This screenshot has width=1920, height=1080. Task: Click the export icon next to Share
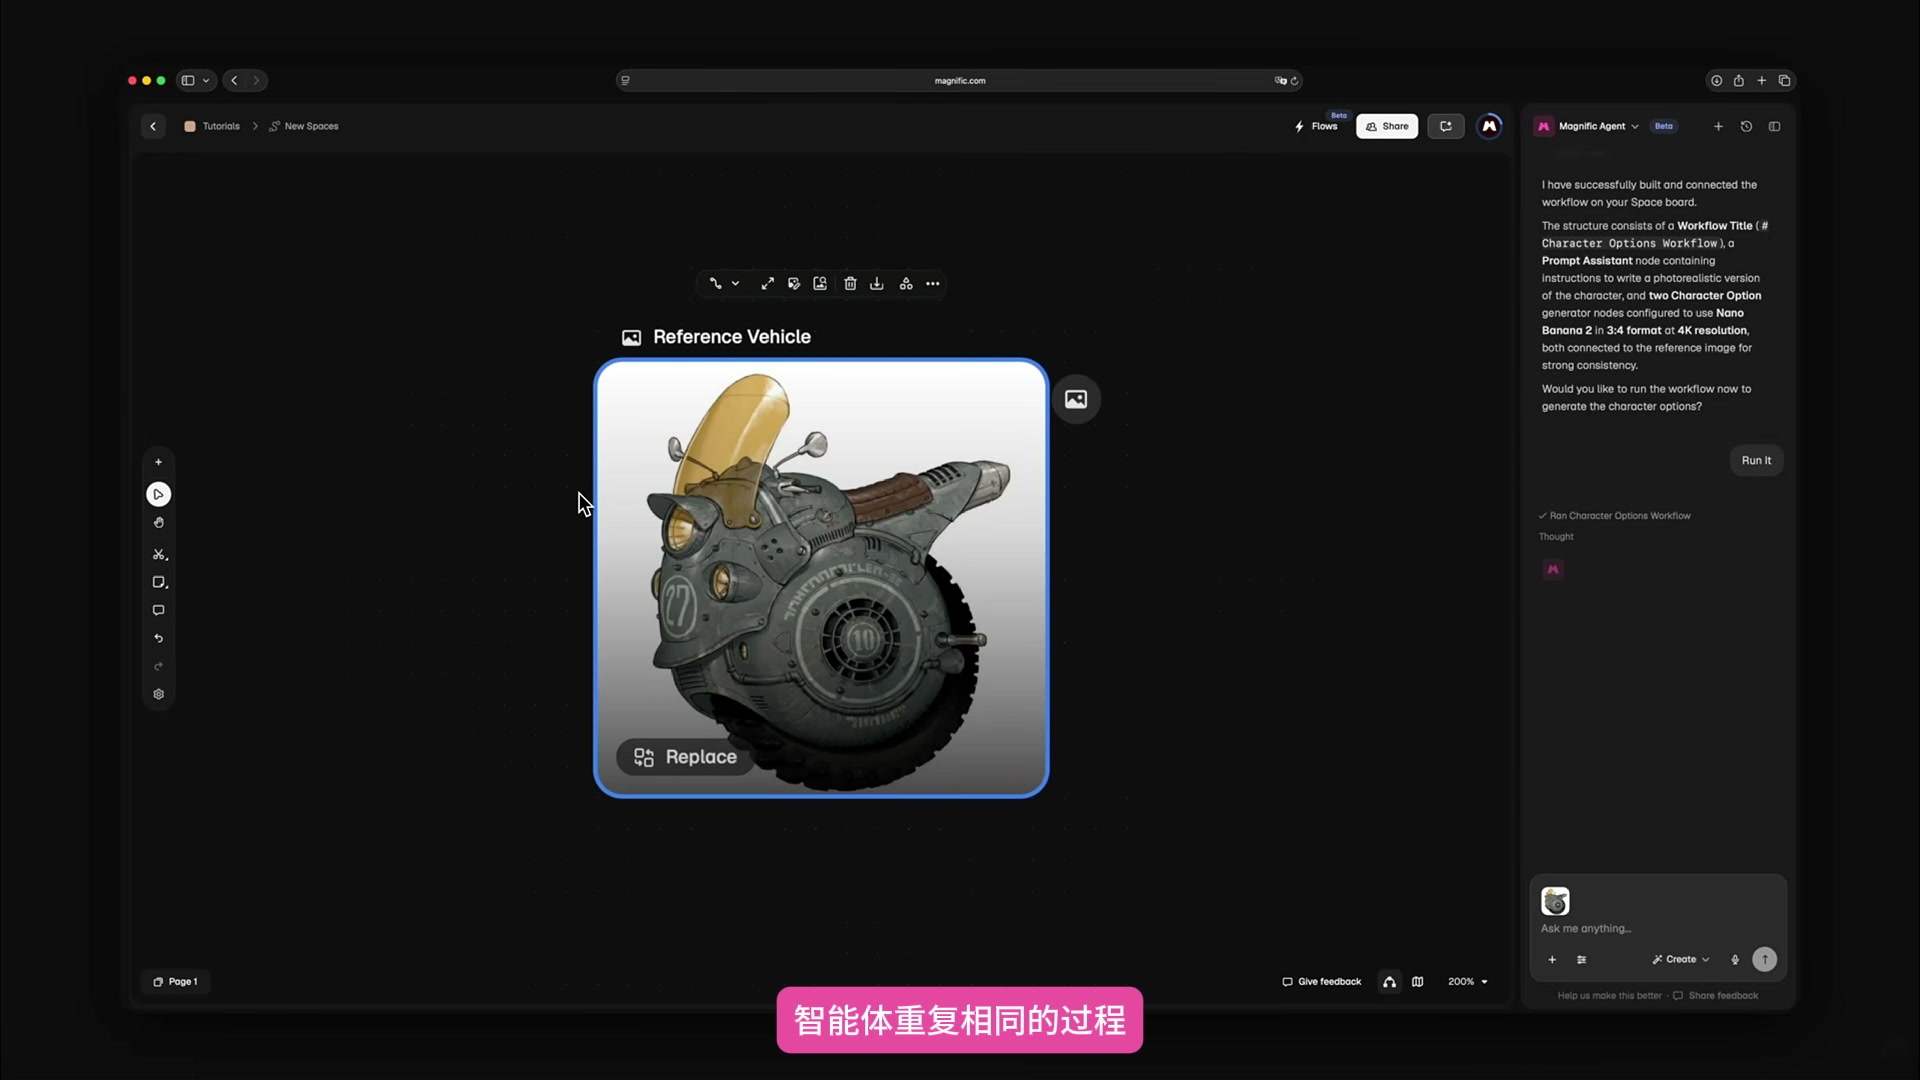(1446, 126)
